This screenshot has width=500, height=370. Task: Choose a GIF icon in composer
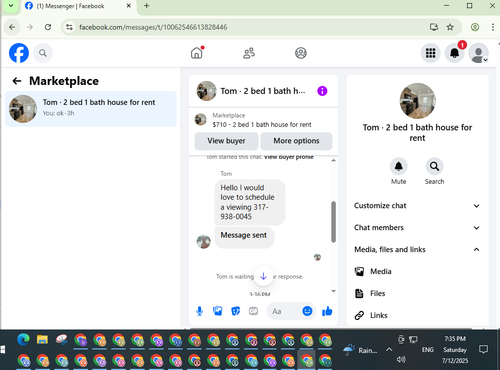coord(253,311)
